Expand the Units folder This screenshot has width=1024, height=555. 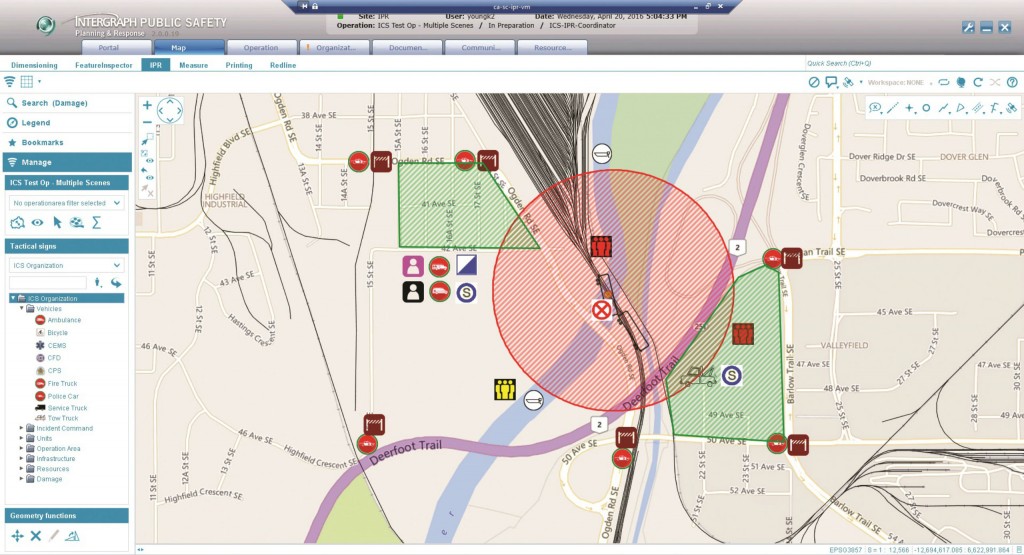[x=22, y=438]
